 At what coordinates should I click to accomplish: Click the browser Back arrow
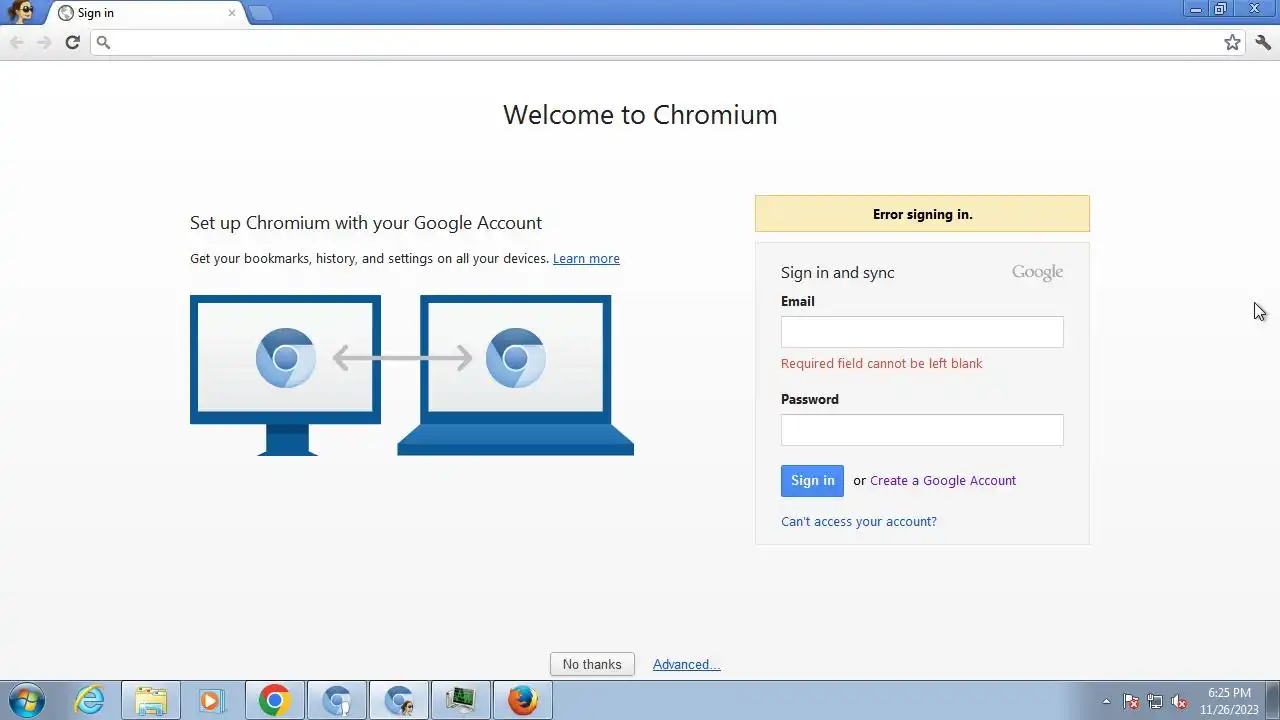coord(16,42)
